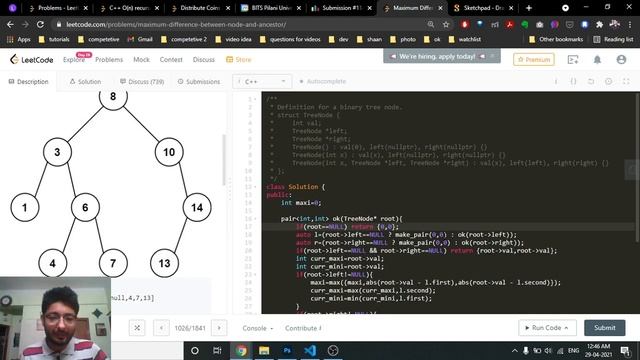Go to the Problems page
This screenshot has width=640, height=360.
[x=109, y=60]
